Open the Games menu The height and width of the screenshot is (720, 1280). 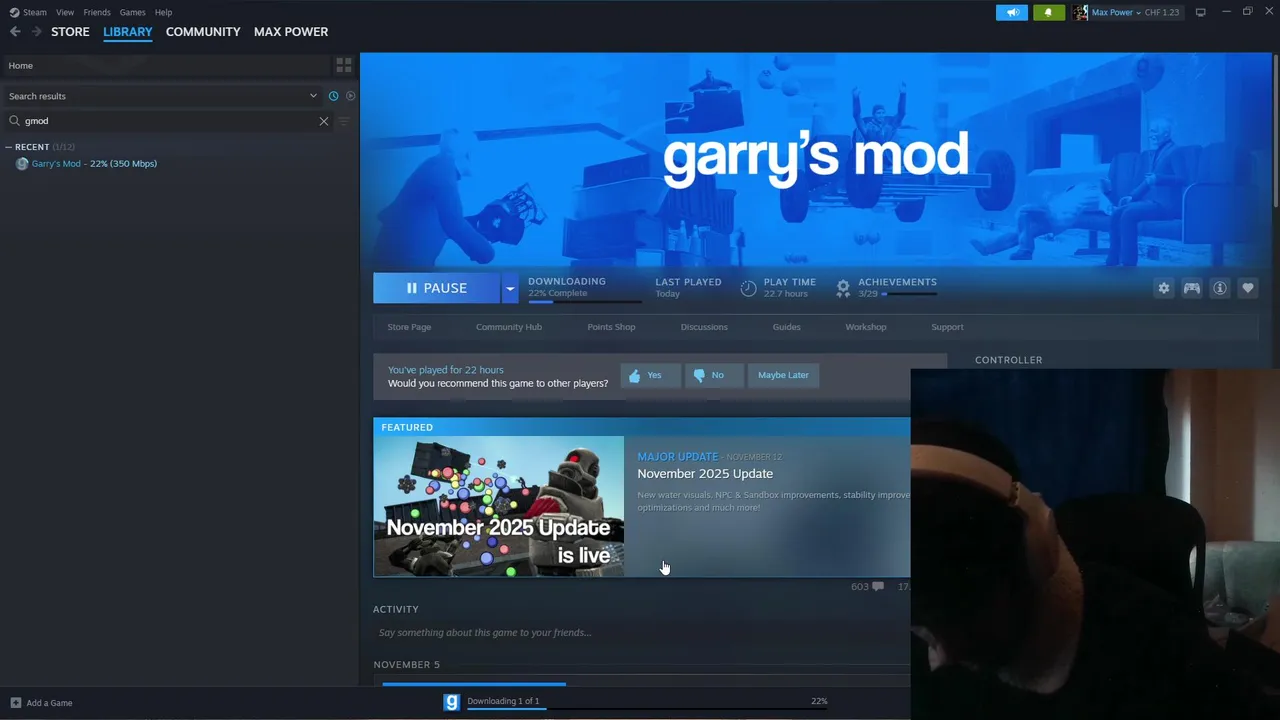[132, 12]
